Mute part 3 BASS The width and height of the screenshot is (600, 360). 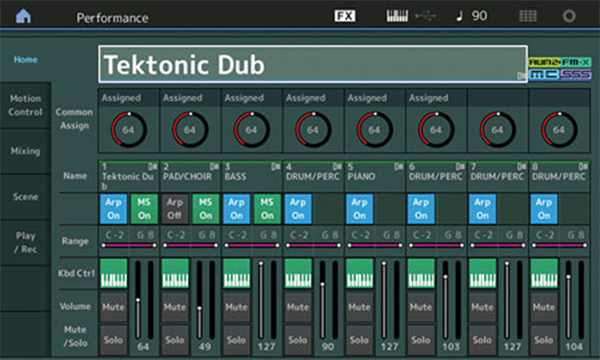pos(237,307)
